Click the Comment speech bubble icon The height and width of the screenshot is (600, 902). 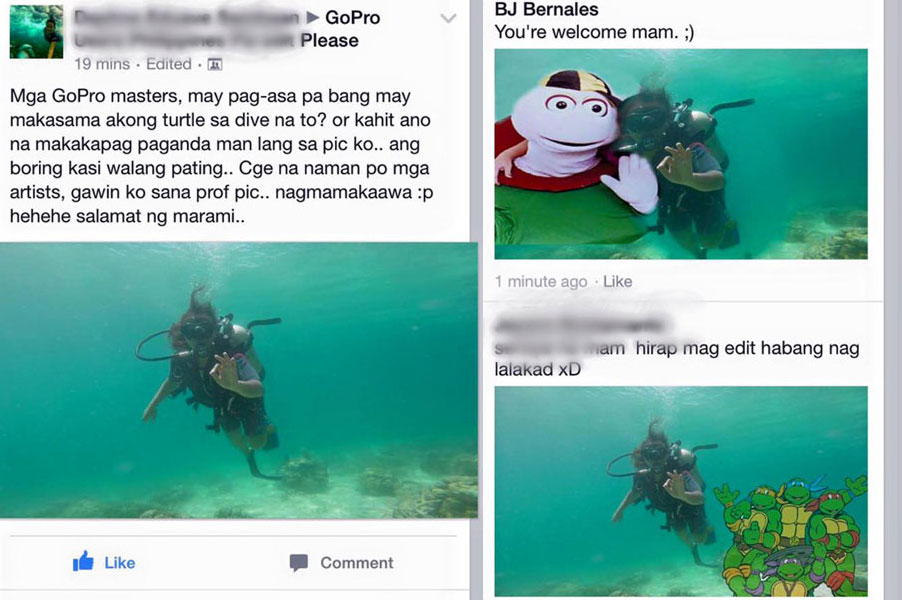point(299,563)
